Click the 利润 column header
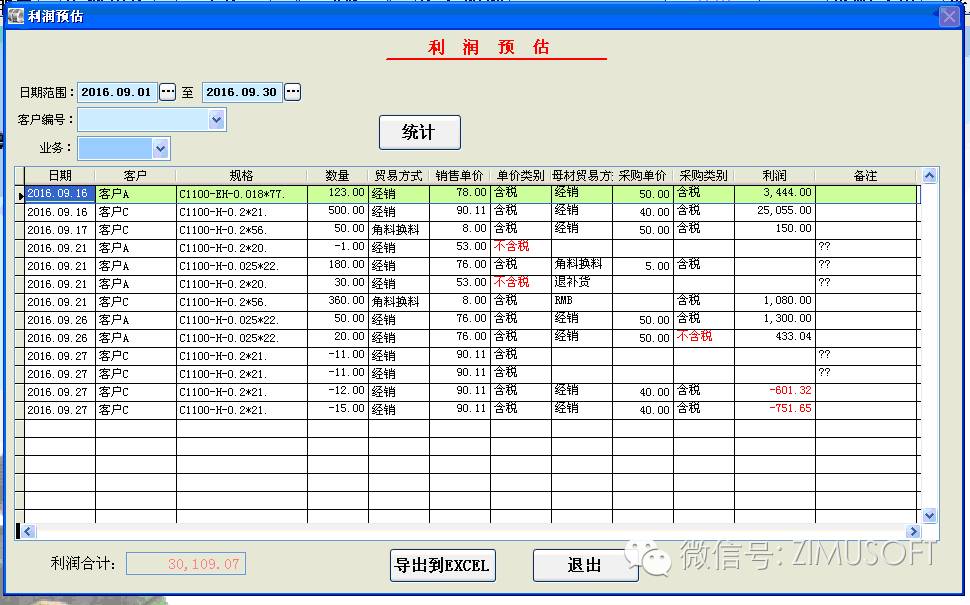970x605 pixels. [773, 176]
